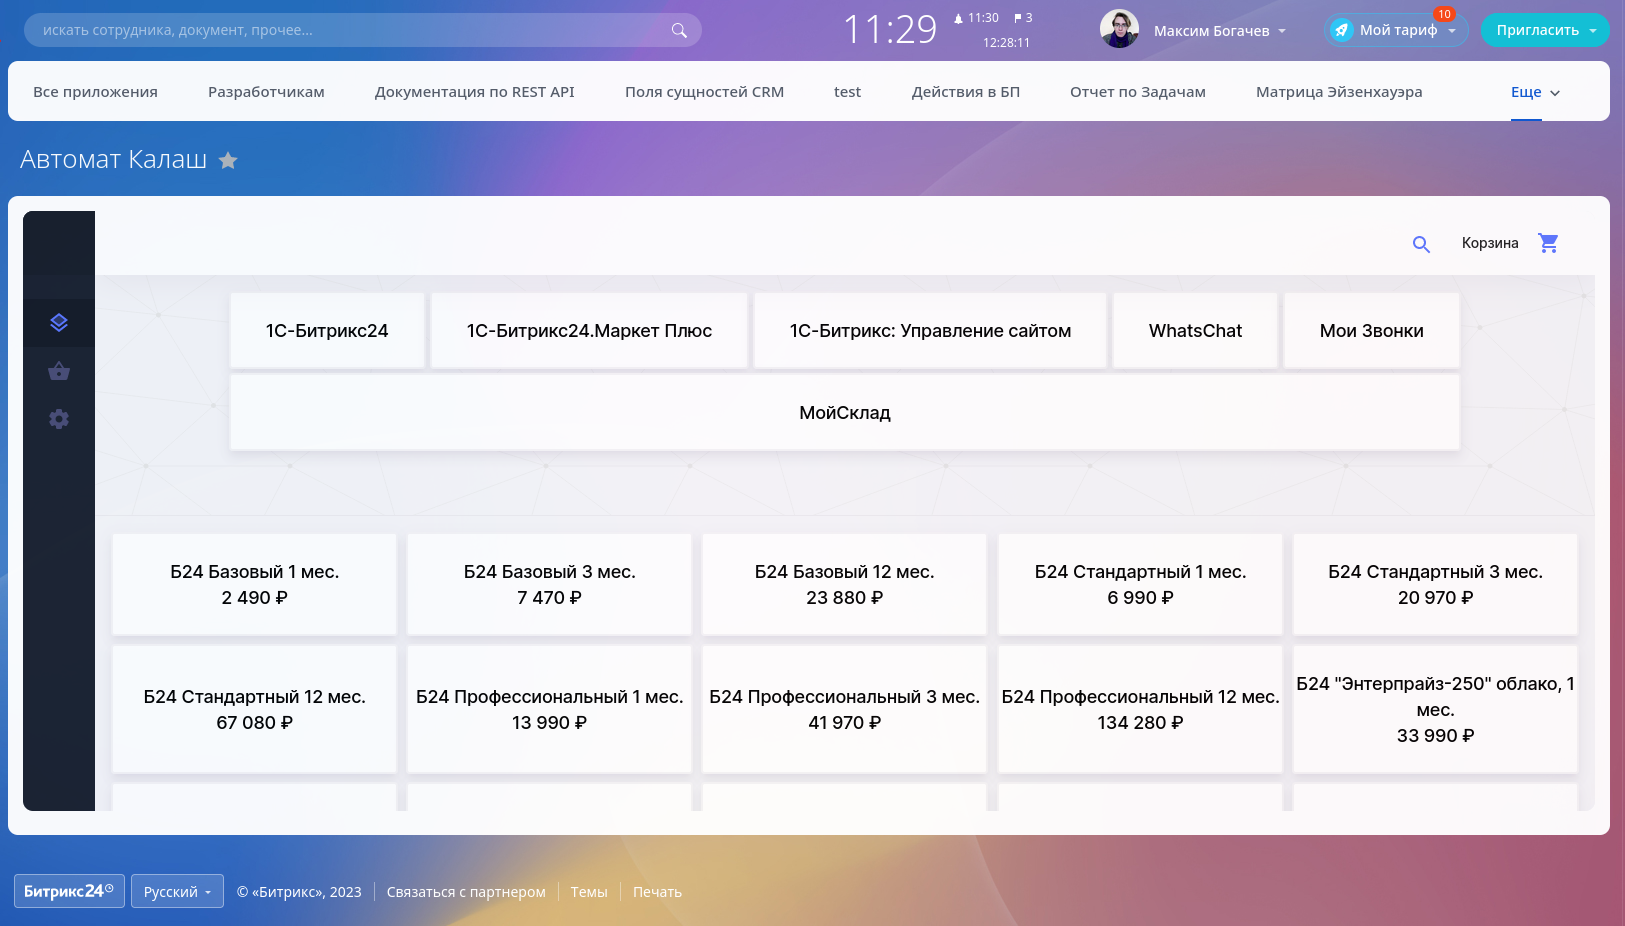This screenshot has height=926, width=1625.
Task: Open shopping basket icon in dark sidebar
Action: (59, 371)
